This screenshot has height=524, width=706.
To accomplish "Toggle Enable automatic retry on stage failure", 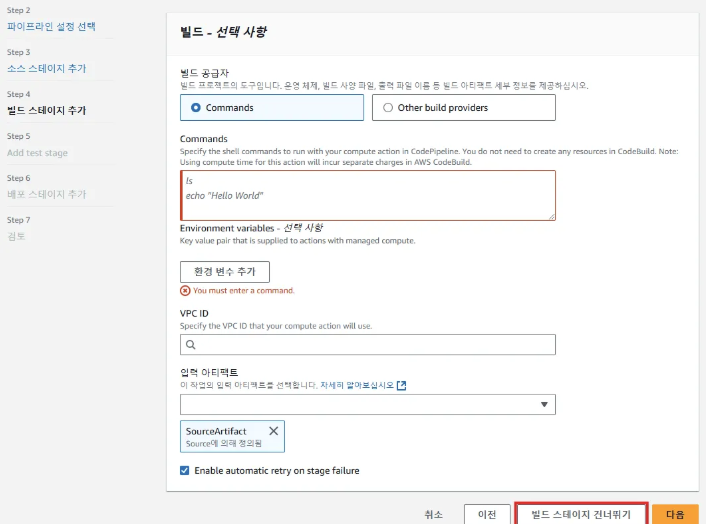I will [x=185, y=470].
